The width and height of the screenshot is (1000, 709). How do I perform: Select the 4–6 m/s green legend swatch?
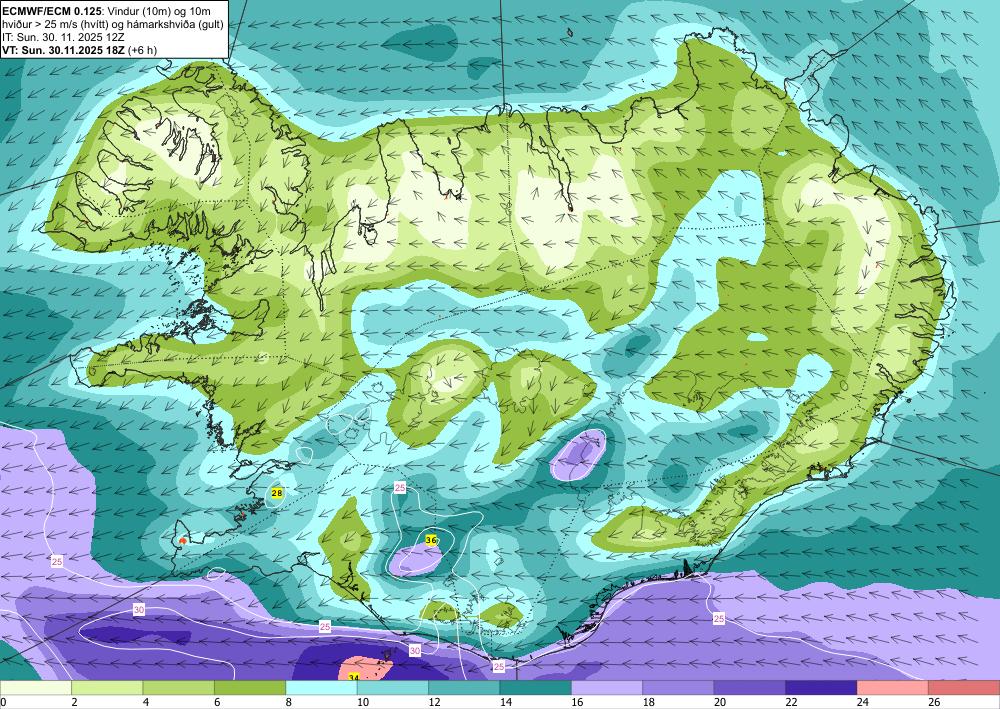coord(179,688)
